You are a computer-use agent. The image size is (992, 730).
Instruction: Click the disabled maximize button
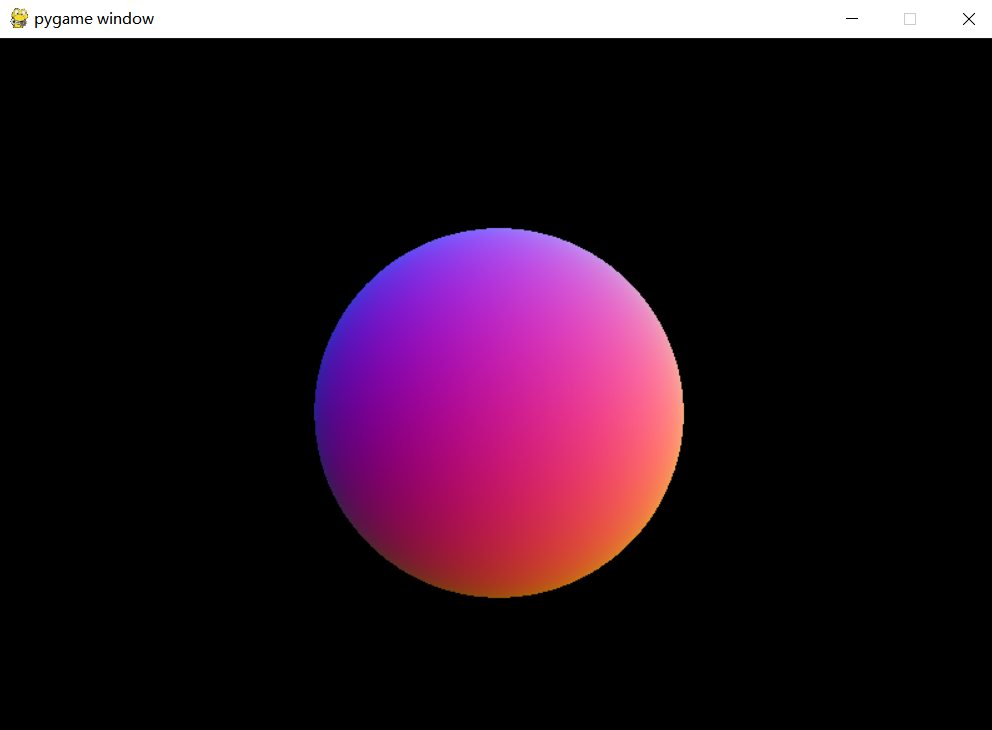click(910, 19)
